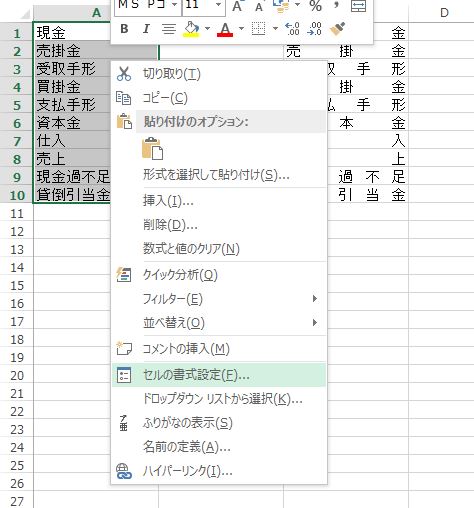Merge and center cells icon
This screenshot has width=474, height=508.
pos(359,6)
